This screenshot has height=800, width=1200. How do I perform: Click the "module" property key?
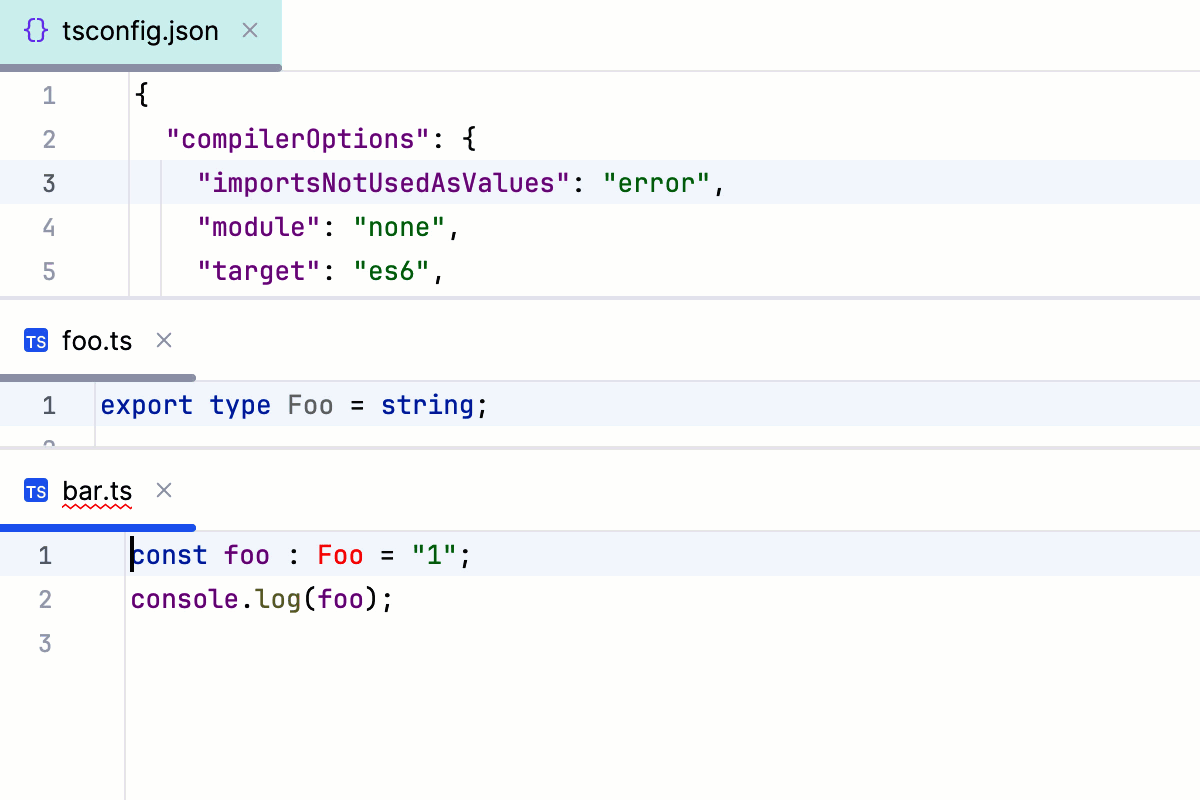[x=258, y=227]
